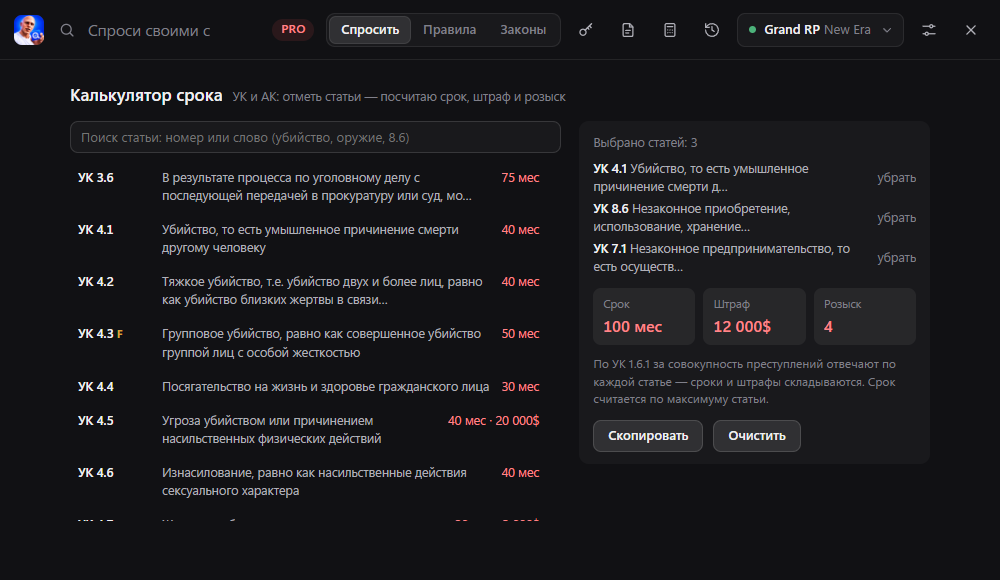Switch to the Законы tab

(523, 30)
